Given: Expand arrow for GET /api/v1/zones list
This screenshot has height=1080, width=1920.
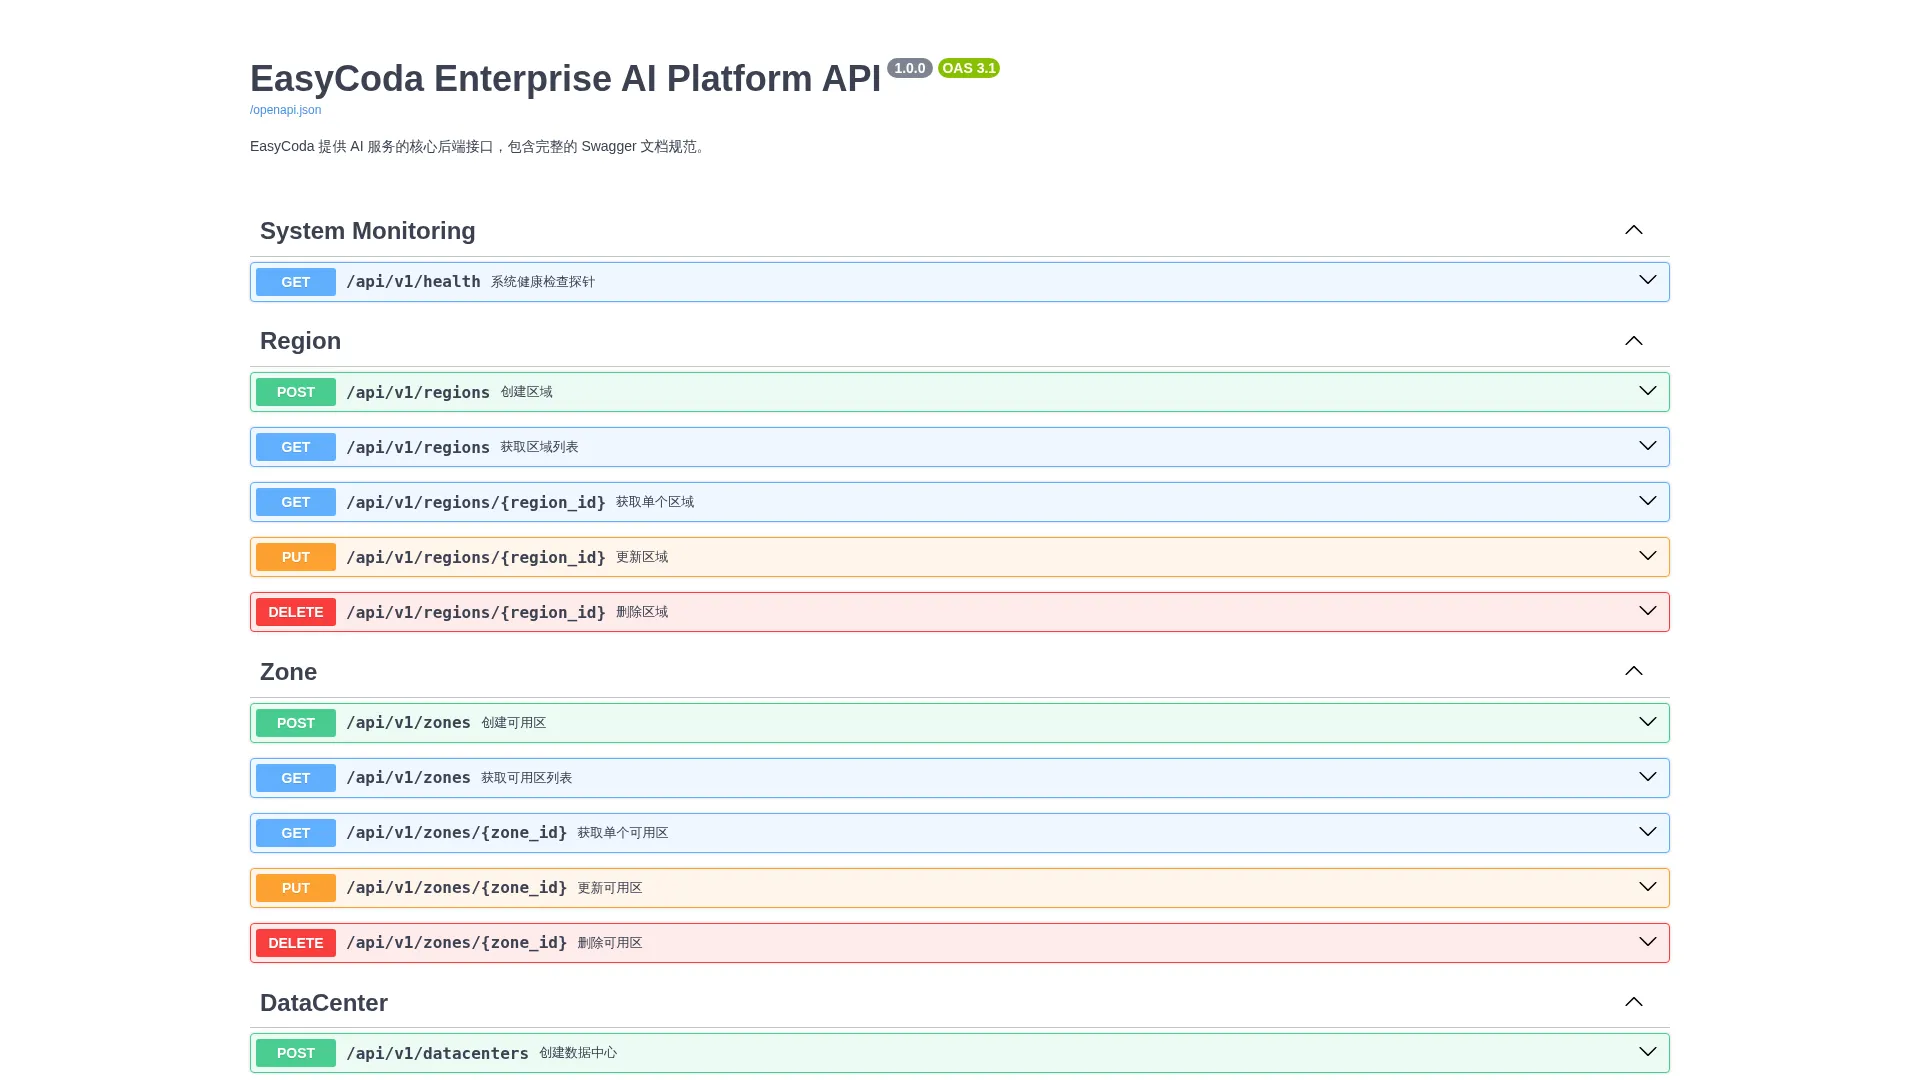Looking at the screenshot, I should (x=1647, y=777).
